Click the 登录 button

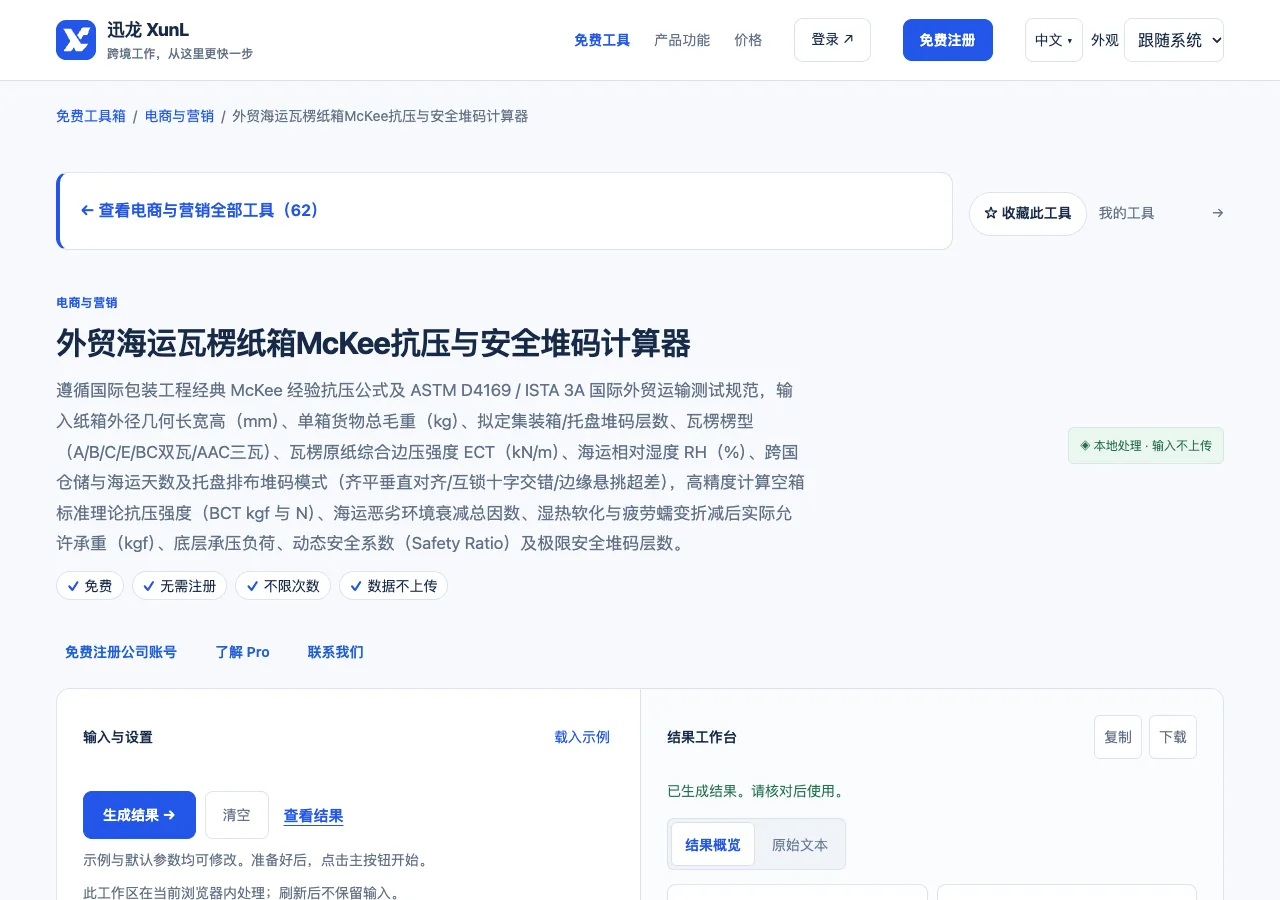coord(832,40)
